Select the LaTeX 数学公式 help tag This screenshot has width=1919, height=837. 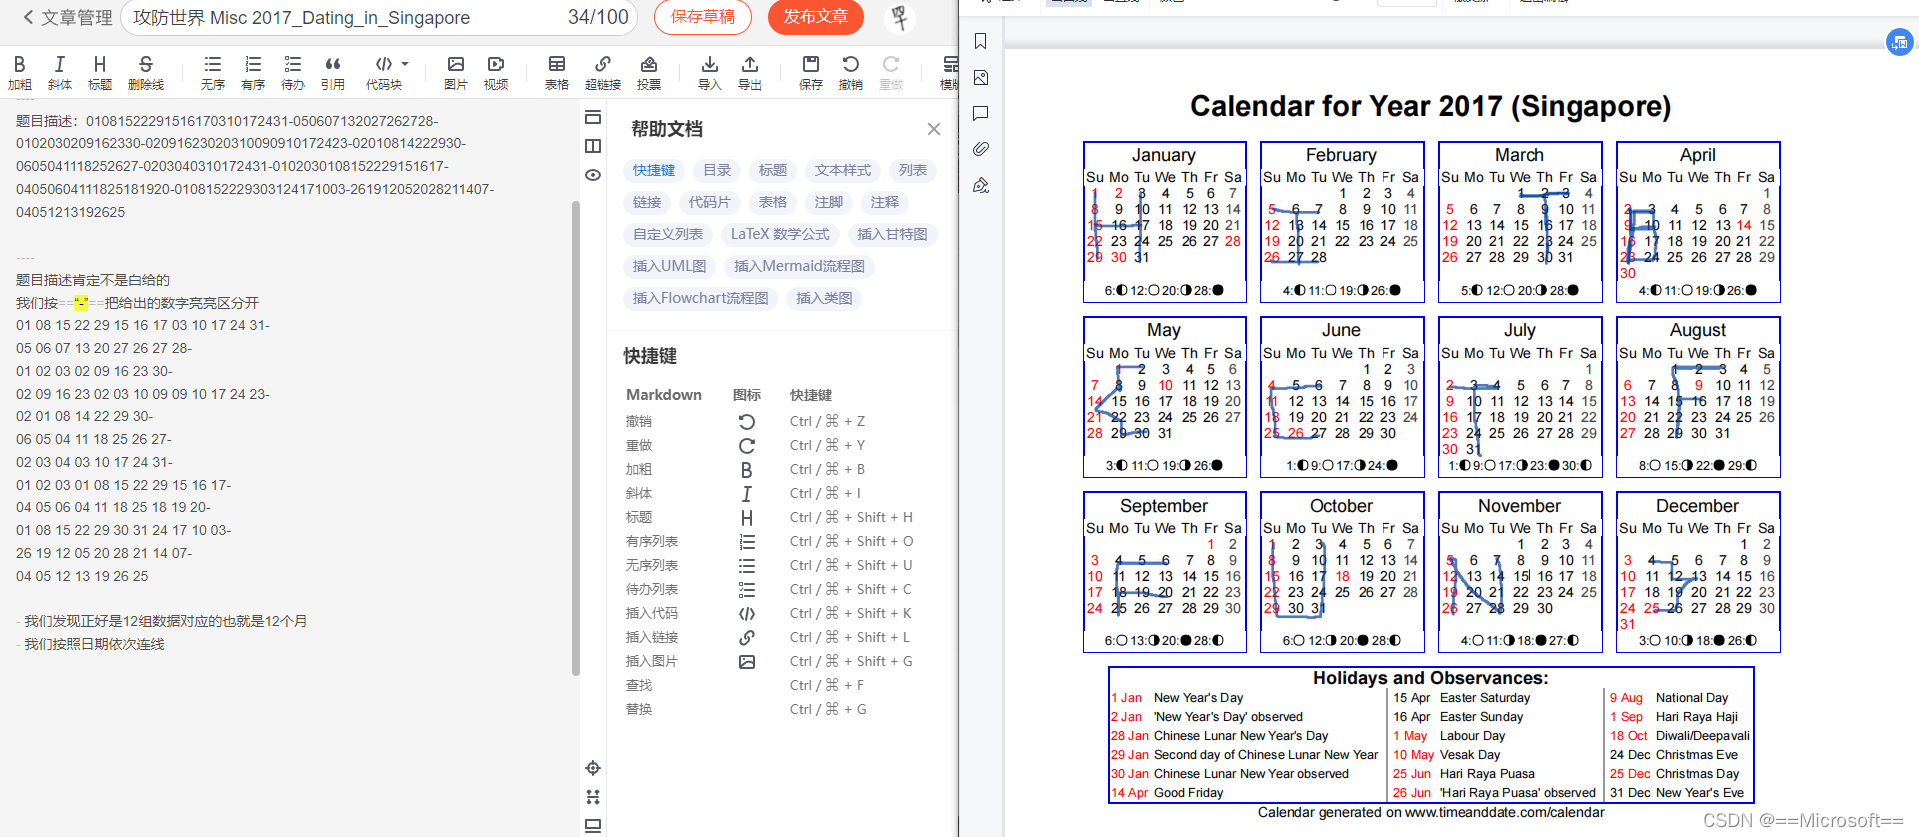(x=780, y=234)
